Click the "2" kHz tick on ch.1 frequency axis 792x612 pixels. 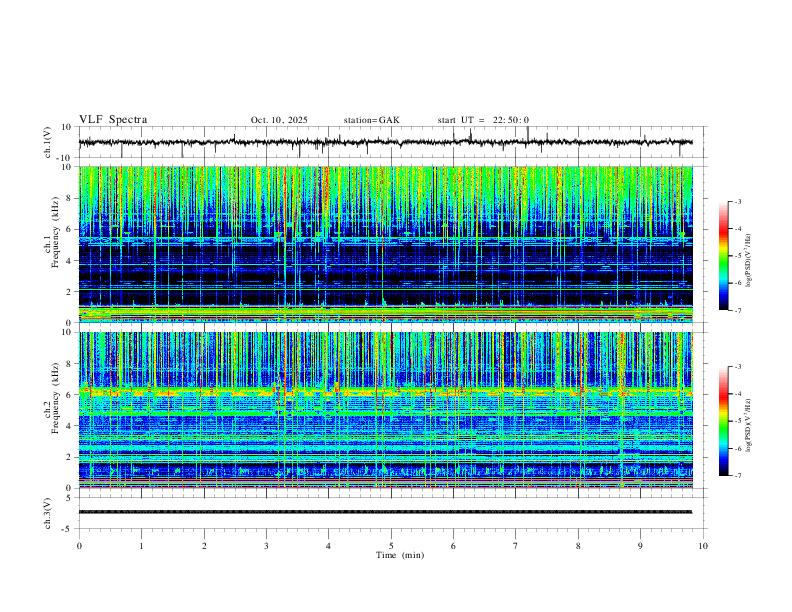[x=70, y=292]
